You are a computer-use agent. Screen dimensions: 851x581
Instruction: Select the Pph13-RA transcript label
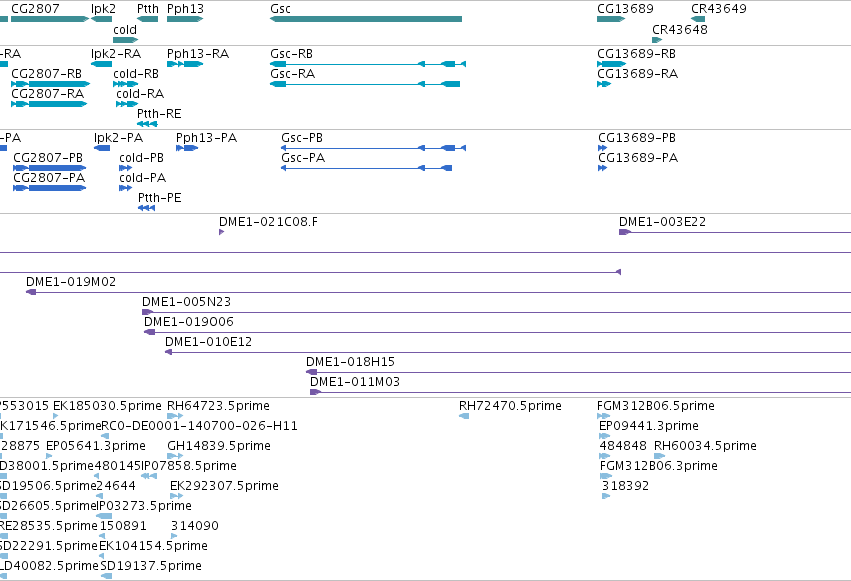[198, 54]
